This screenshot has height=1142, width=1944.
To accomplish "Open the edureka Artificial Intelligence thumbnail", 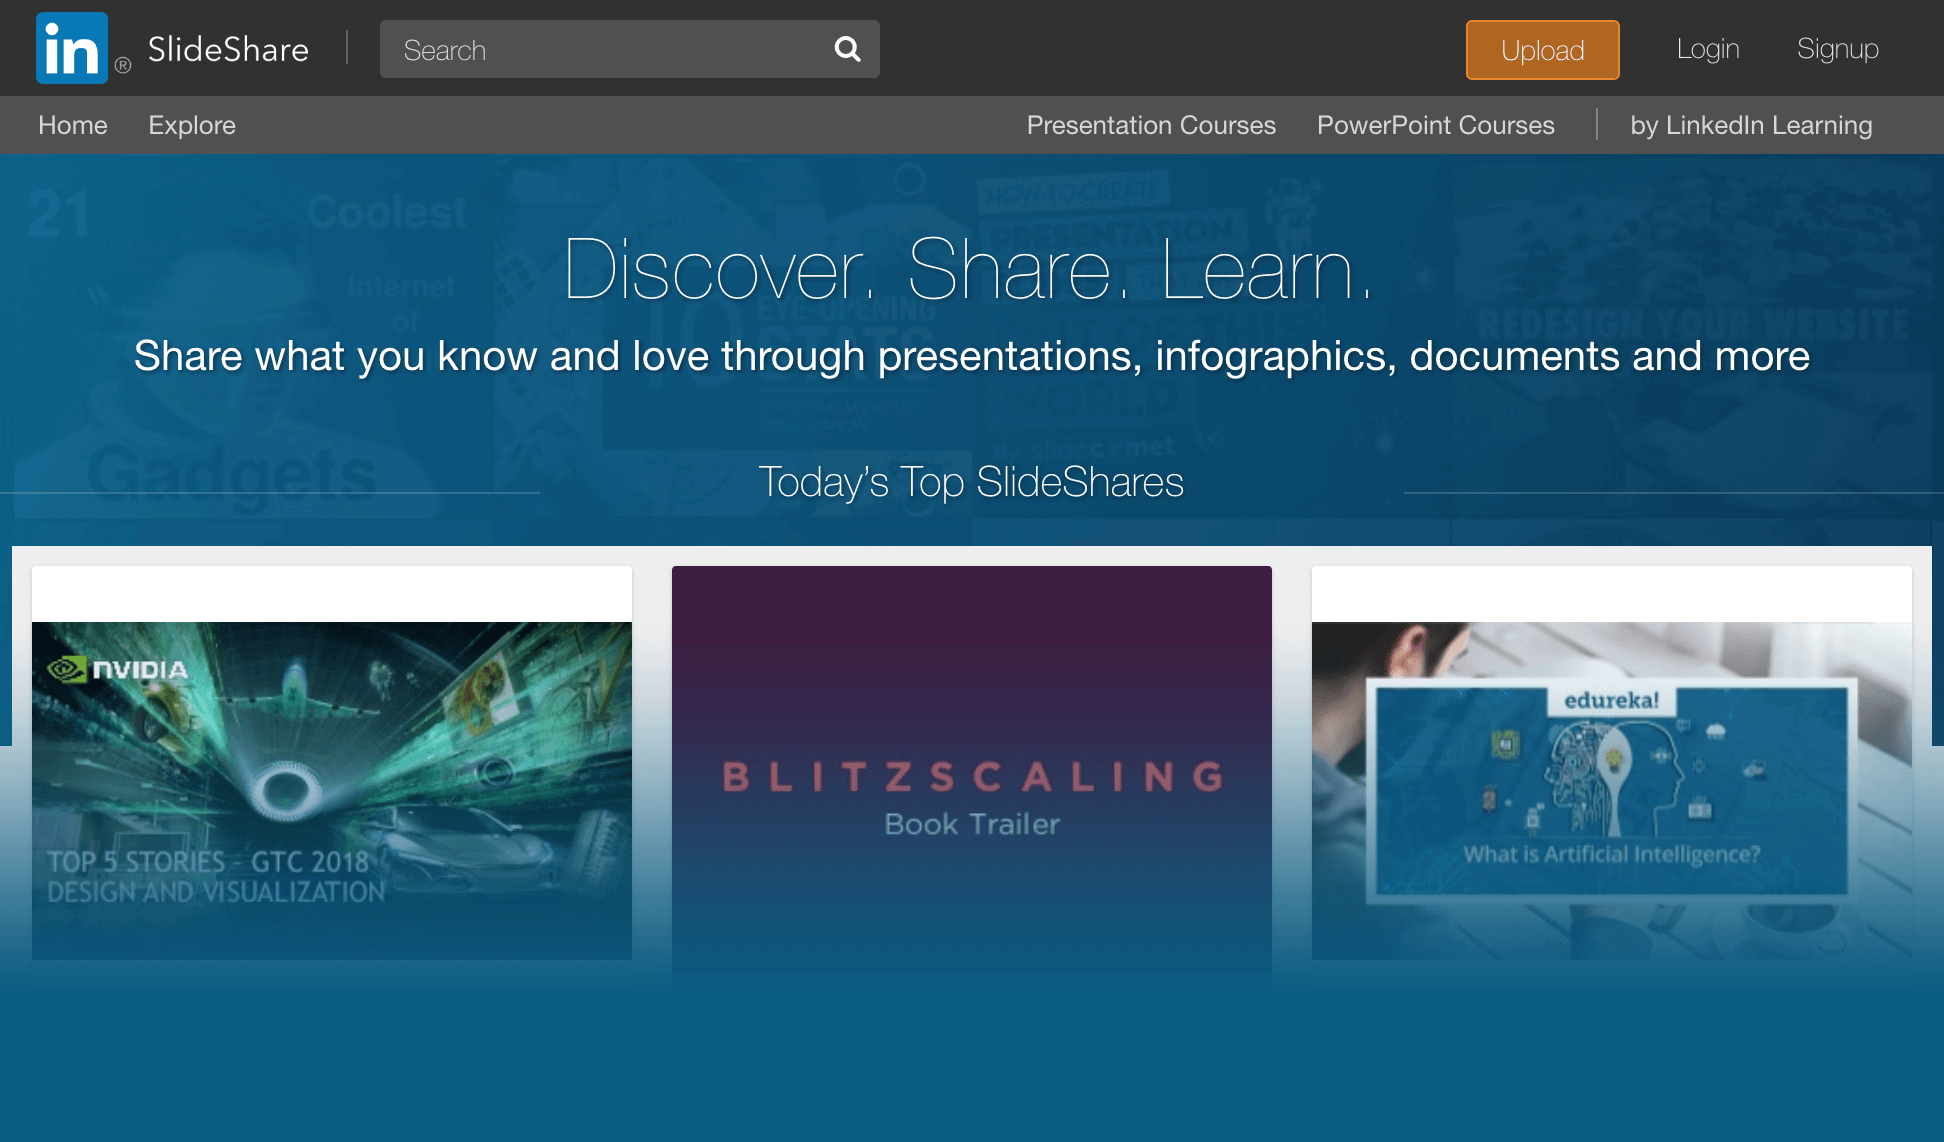I will 1612,790.
